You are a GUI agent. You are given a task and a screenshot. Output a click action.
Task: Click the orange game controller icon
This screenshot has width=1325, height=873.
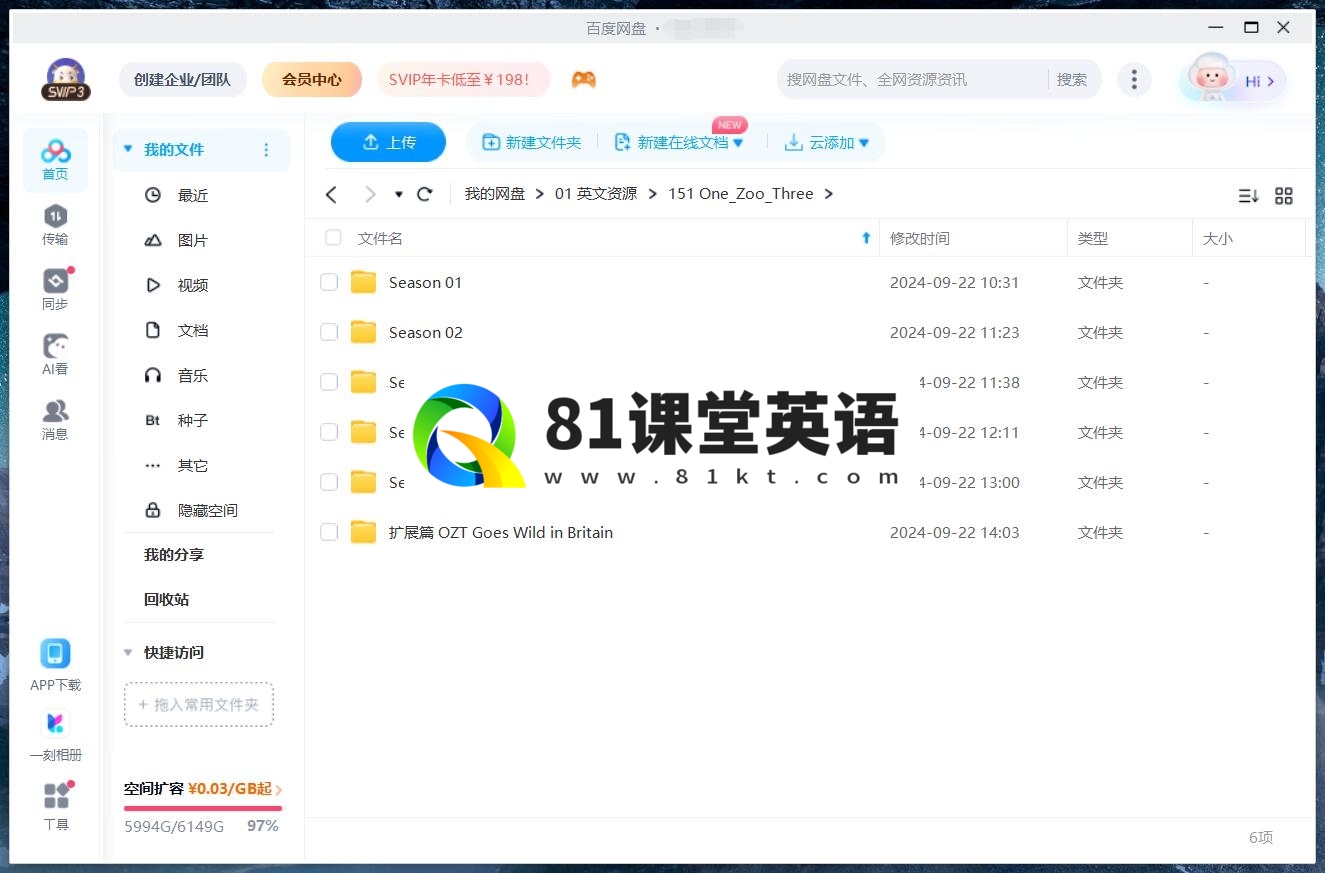584,80
